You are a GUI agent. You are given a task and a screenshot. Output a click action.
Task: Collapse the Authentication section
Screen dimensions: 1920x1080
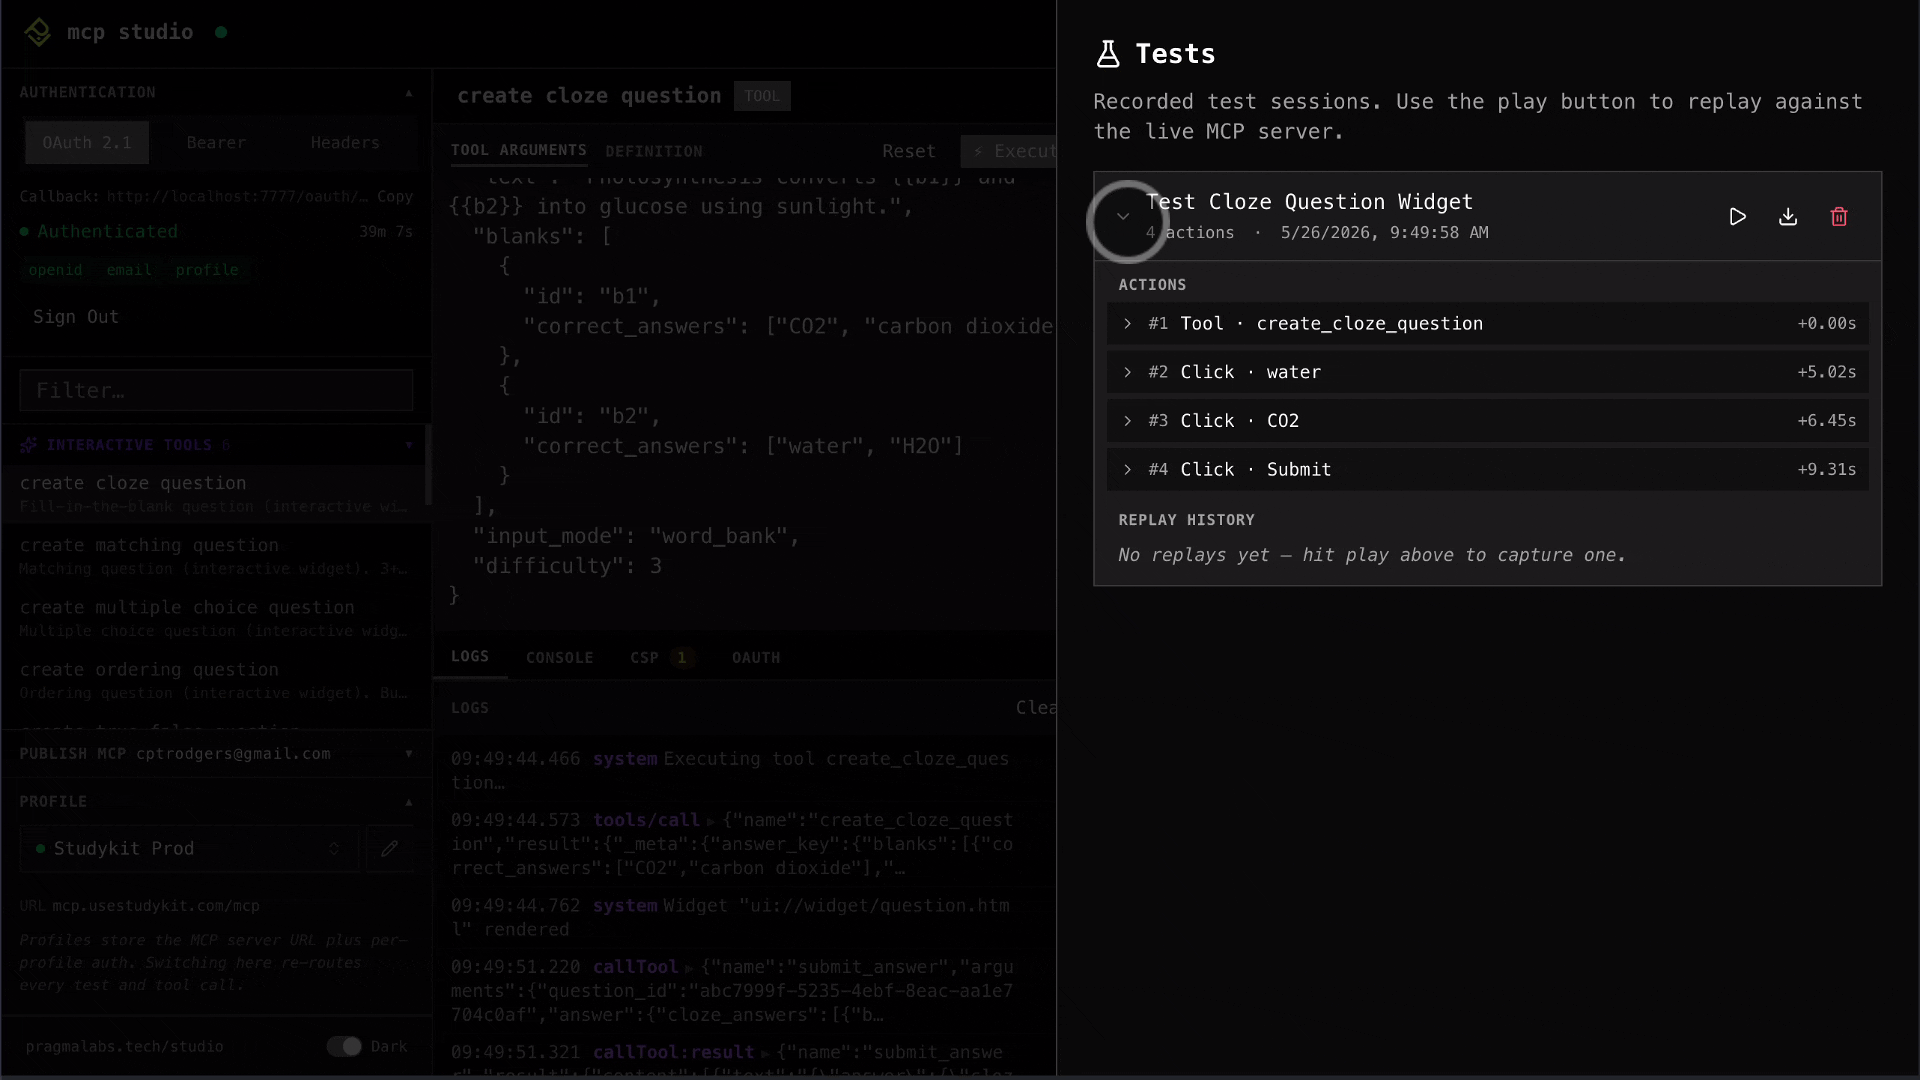tap(408, 93)
